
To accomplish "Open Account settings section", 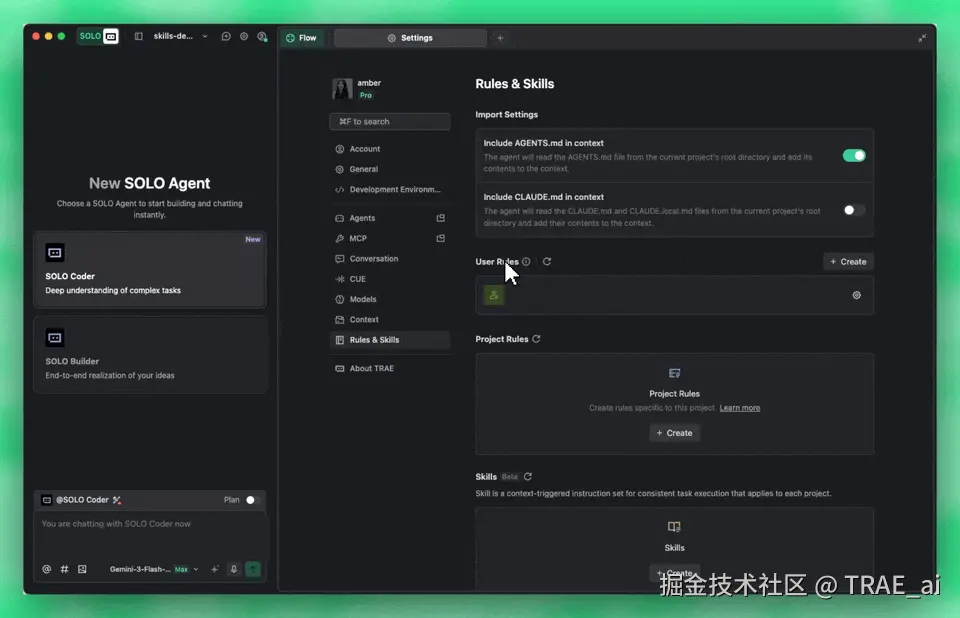I will (x=390, y=149).
